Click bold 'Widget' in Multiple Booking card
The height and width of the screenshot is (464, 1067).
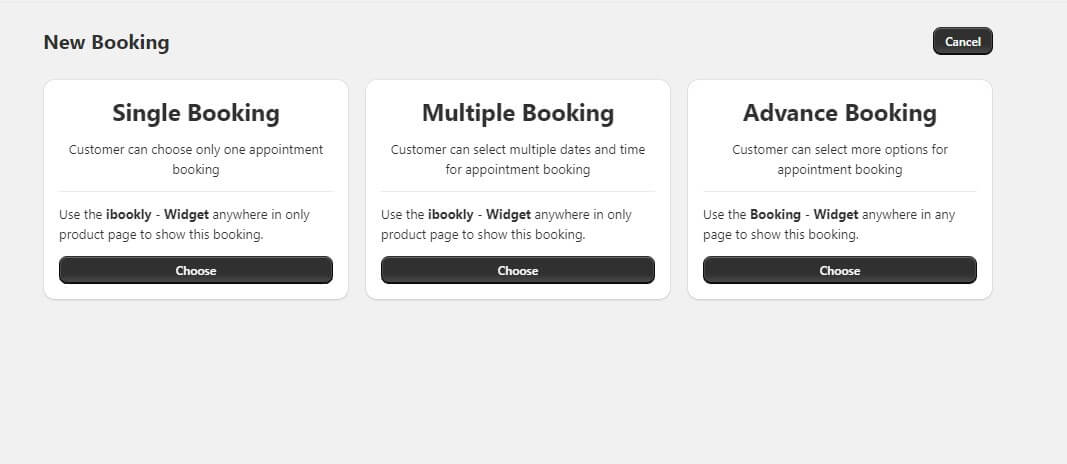(508, 214)
